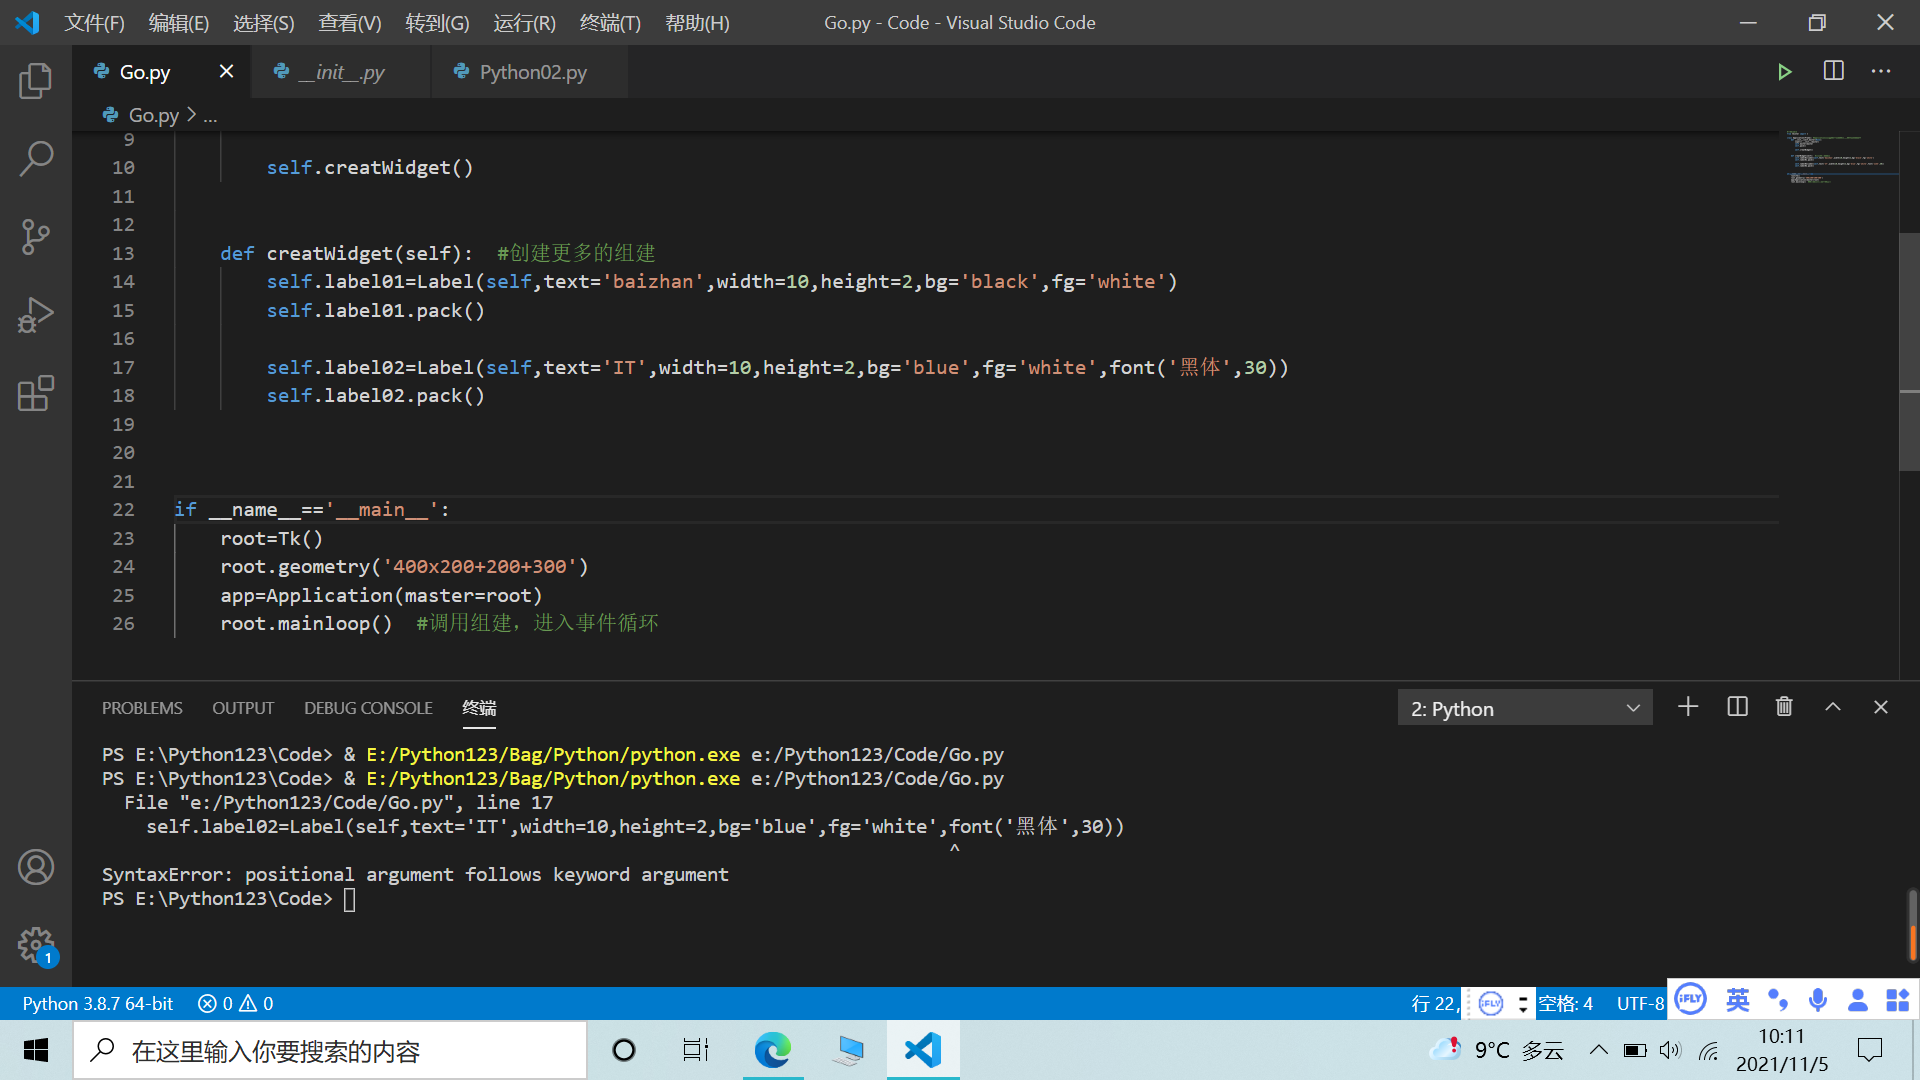The width and height of the screenshot is (1920, 1080).
Task: Switch to the __init__.py editor tab
Action: pos(341,72)
